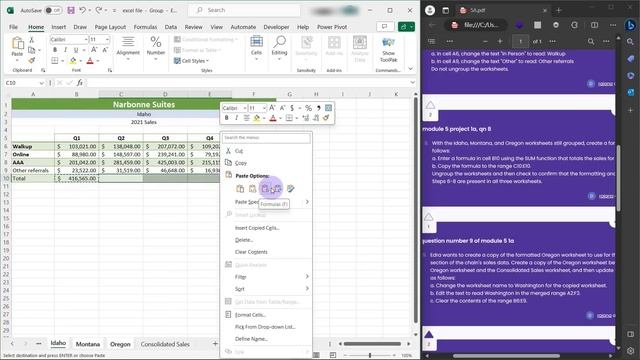Click the ribbon Cut scissors icon
Viewport: 640px width, 360px height.
(31, 40)
